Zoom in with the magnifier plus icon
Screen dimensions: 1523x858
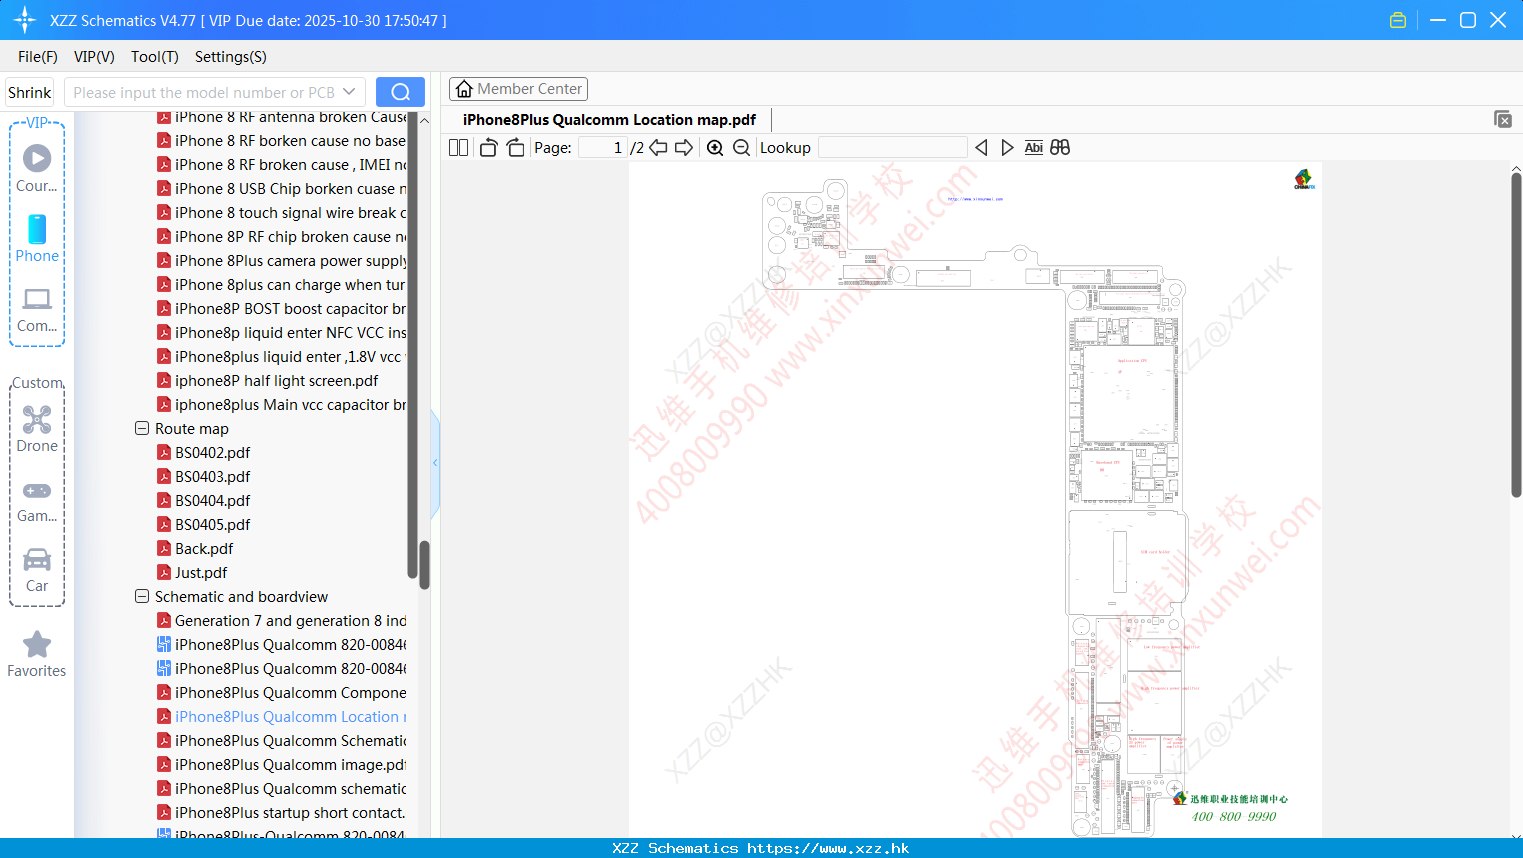tap(715, 147)
